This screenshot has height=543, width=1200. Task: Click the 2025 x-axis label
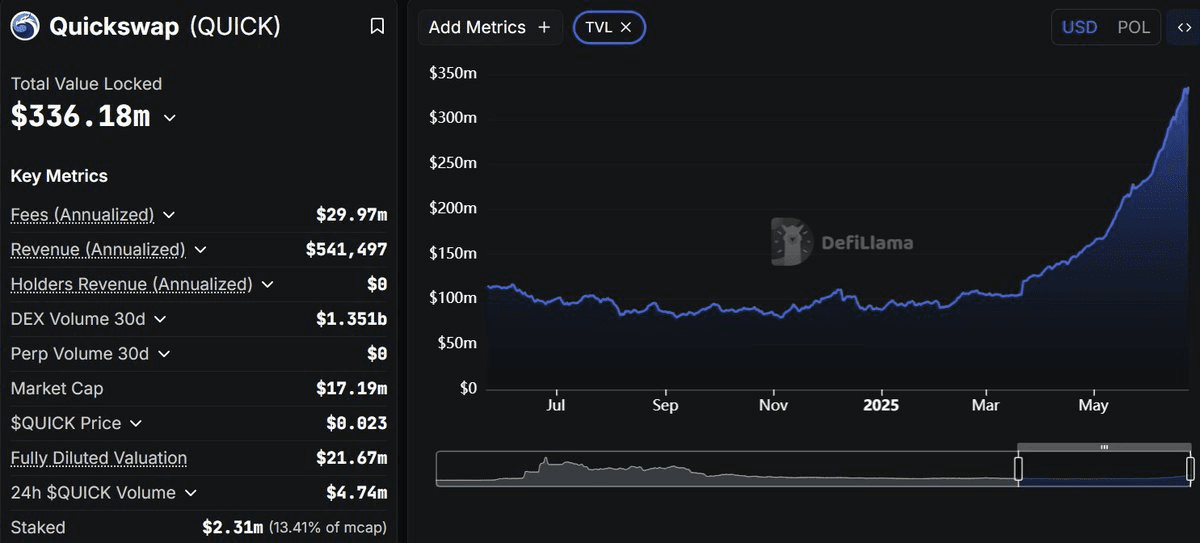pyautogui.click(x=881, y=405)
